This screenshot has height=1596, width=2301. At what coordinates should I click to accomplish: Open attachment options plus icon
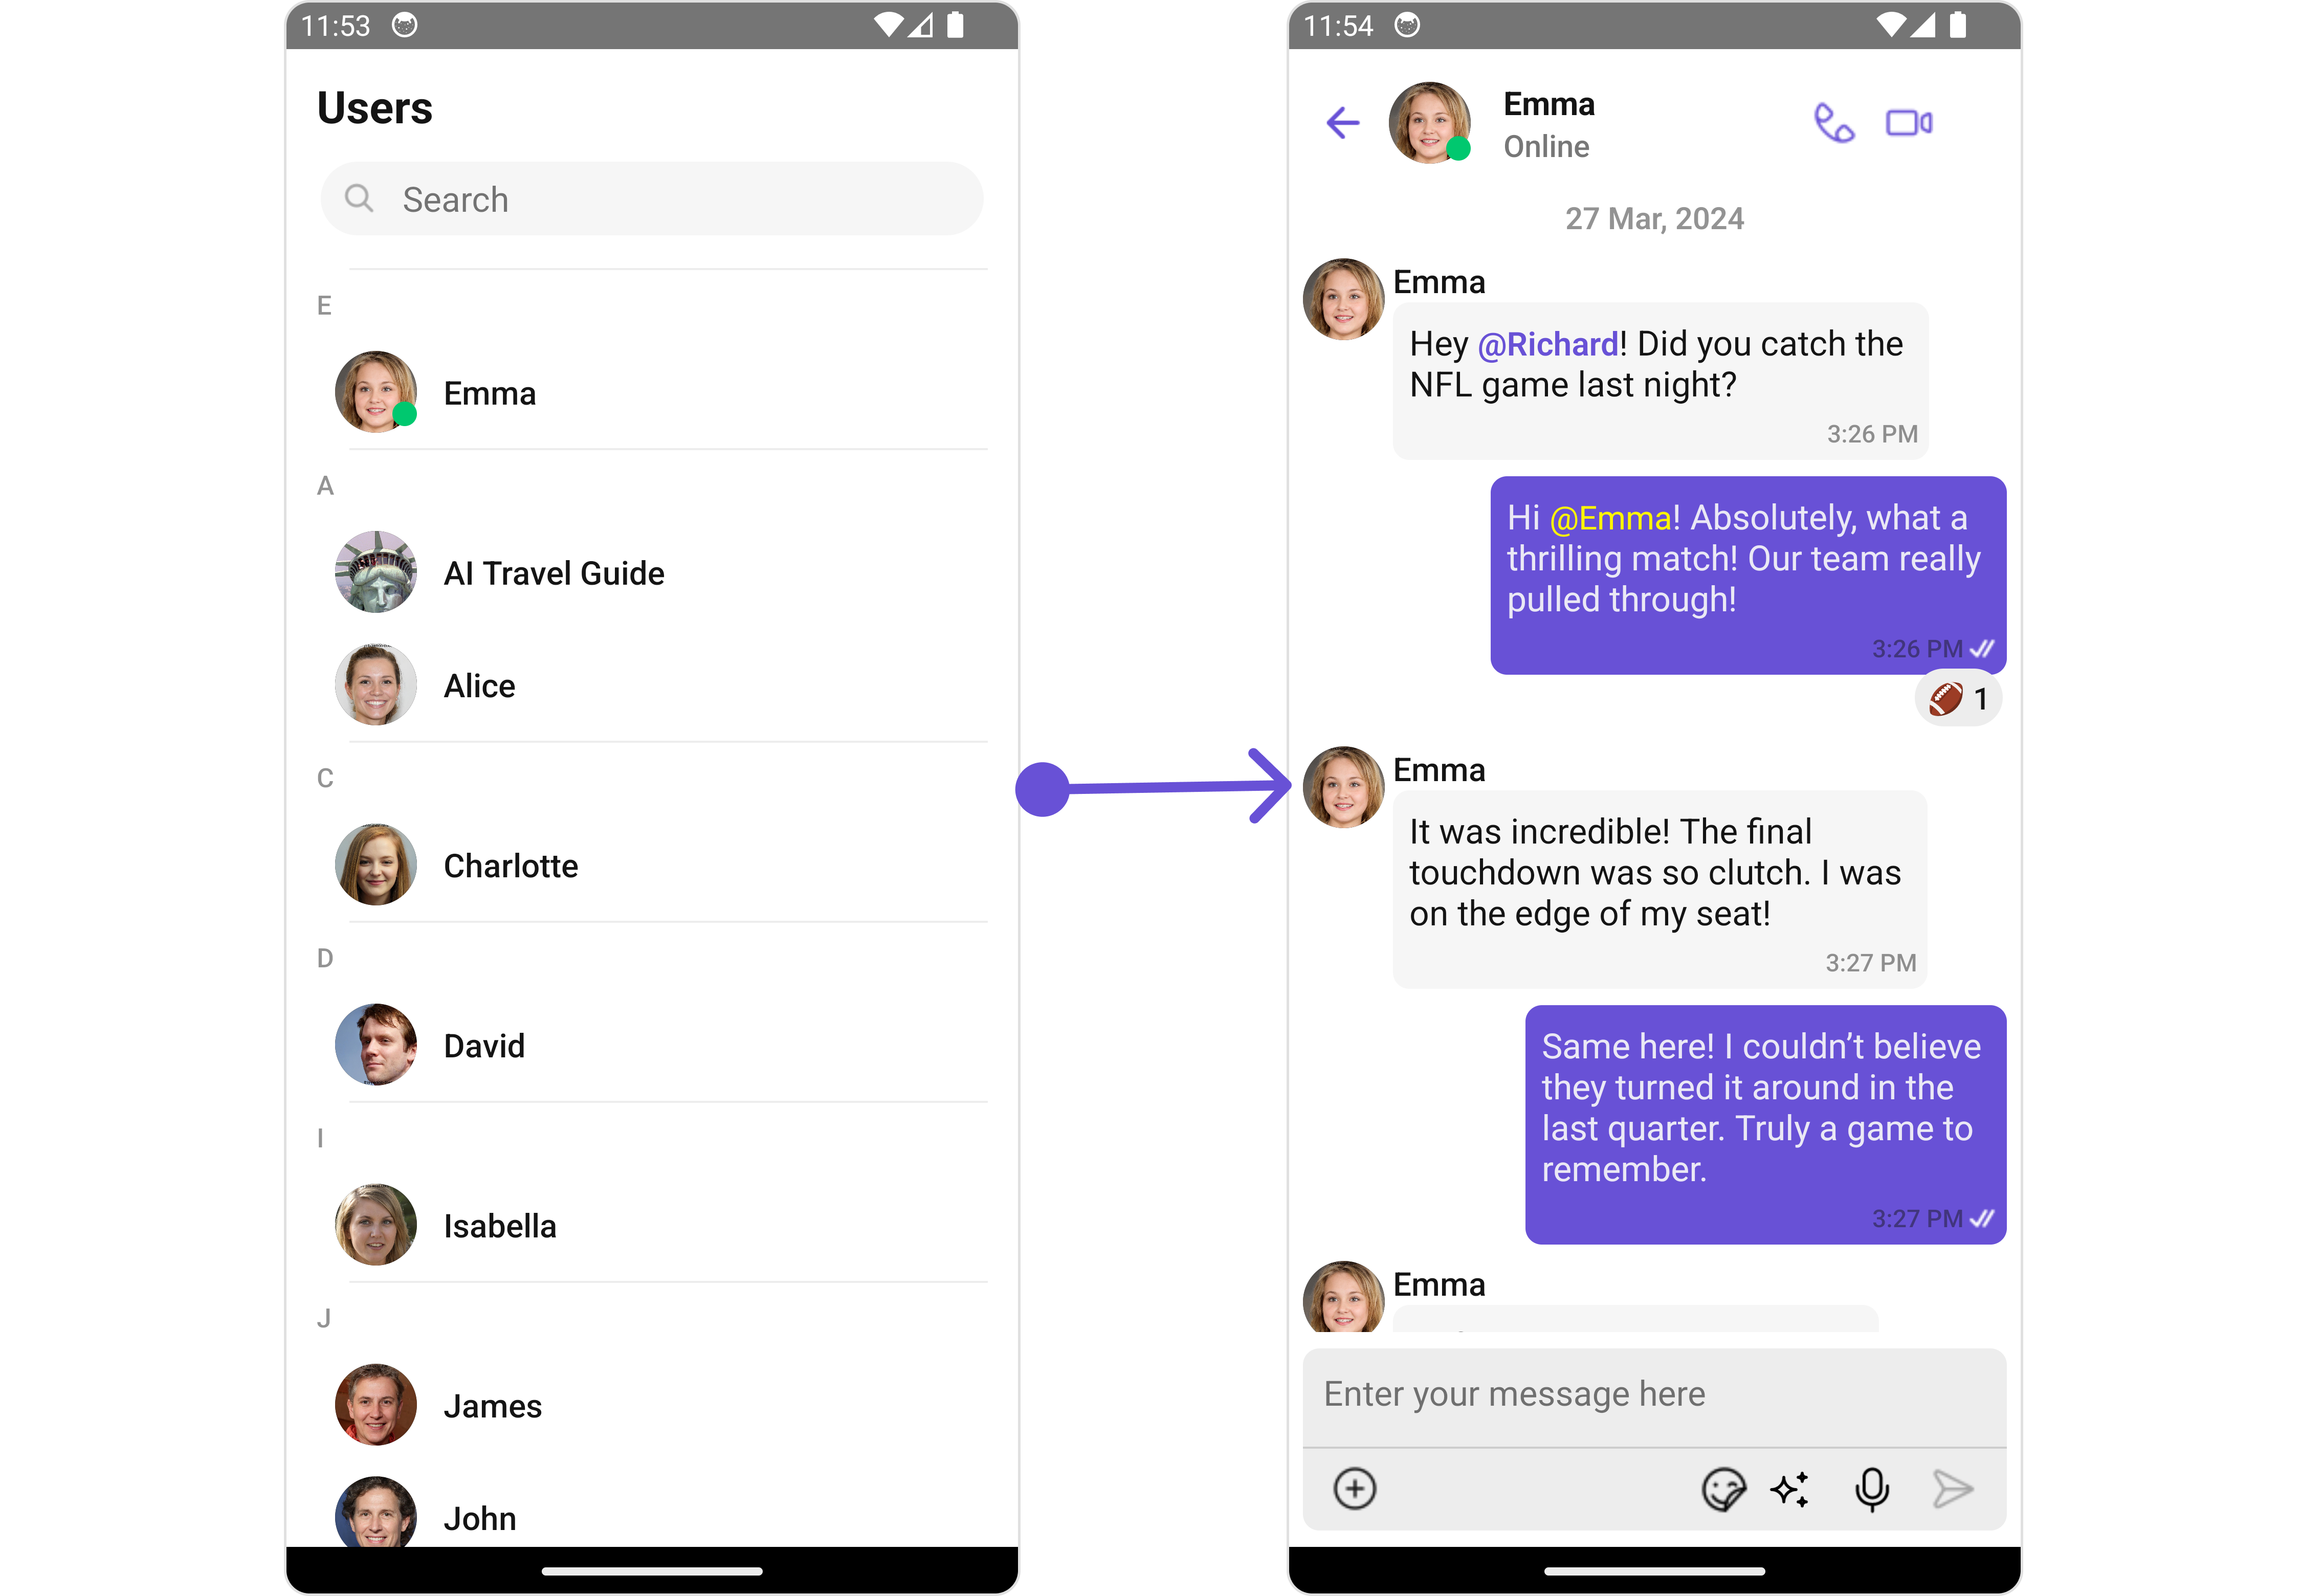pos(1354,1489)
